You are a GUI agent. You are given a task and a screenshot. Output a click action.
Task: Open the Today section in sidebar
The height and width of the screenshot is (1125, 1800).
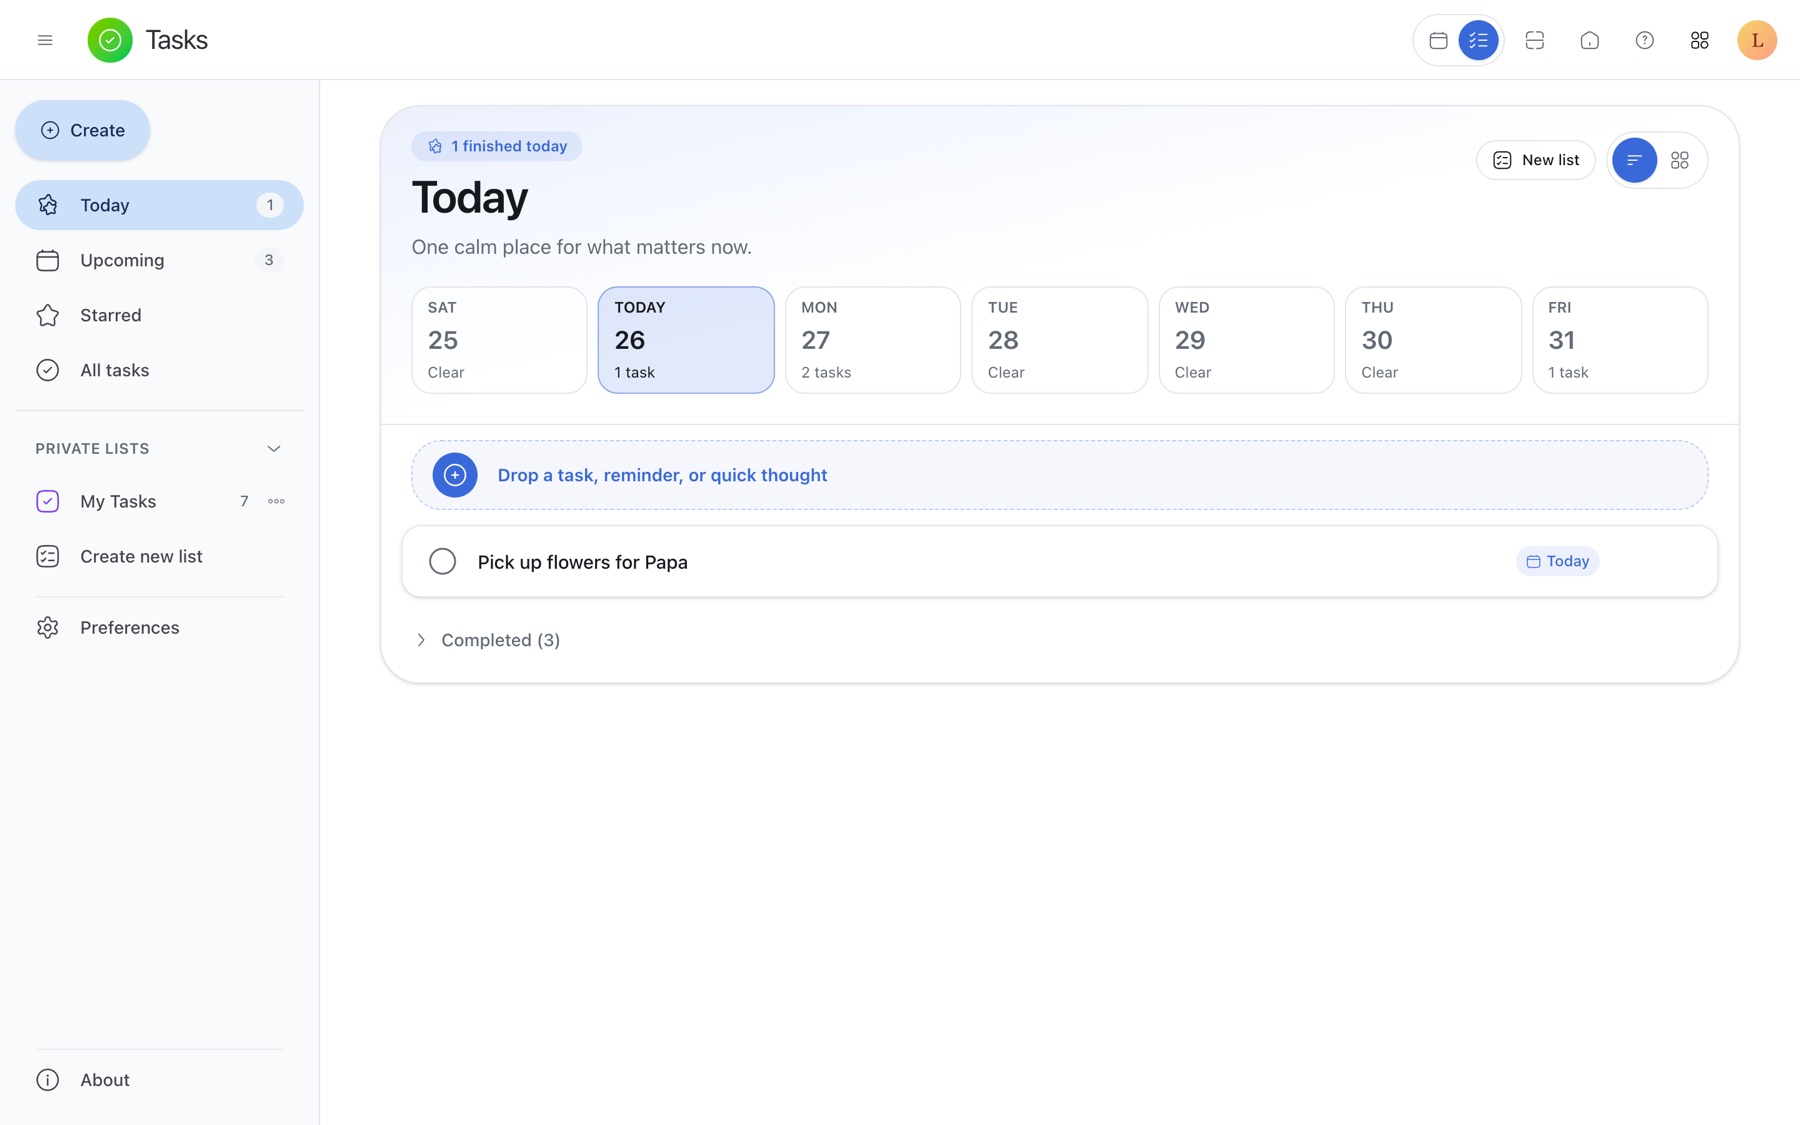pyautogui.click(x=159, y=205)
